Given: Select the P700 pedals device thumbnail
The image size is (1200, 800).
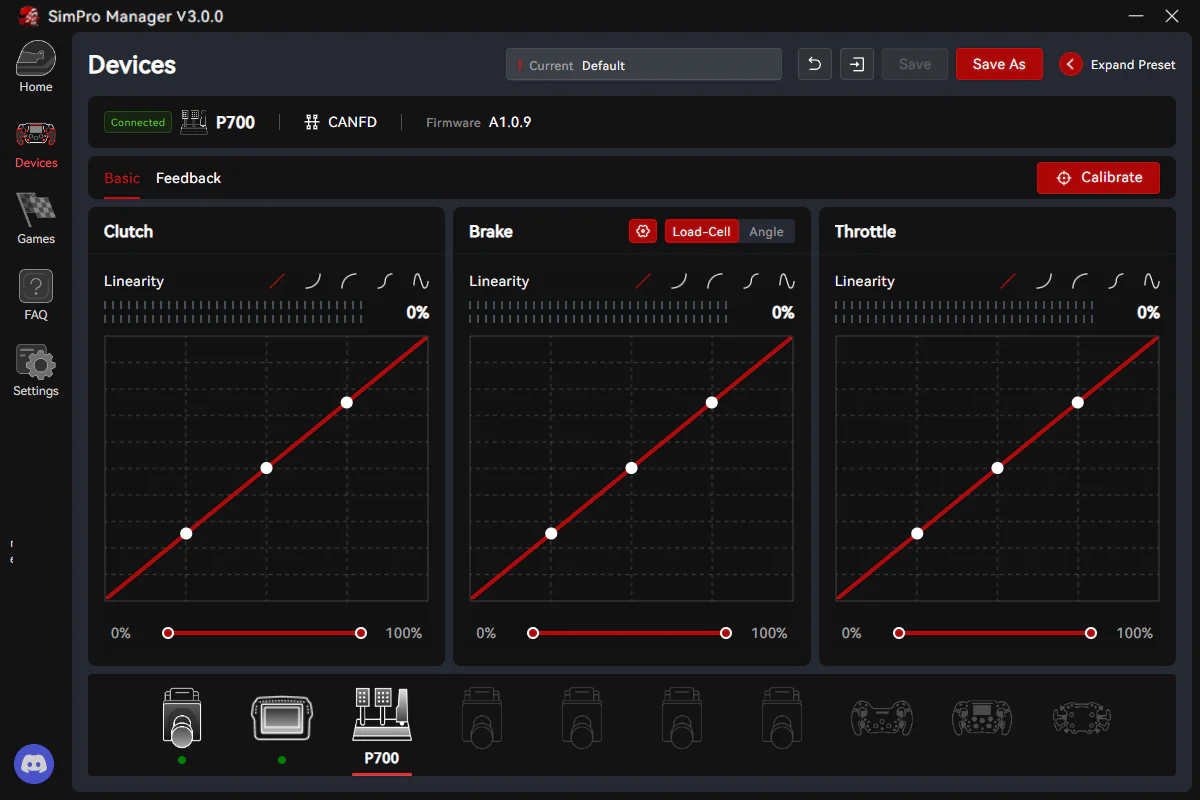Looking at the screenshot, I should 381,714.
